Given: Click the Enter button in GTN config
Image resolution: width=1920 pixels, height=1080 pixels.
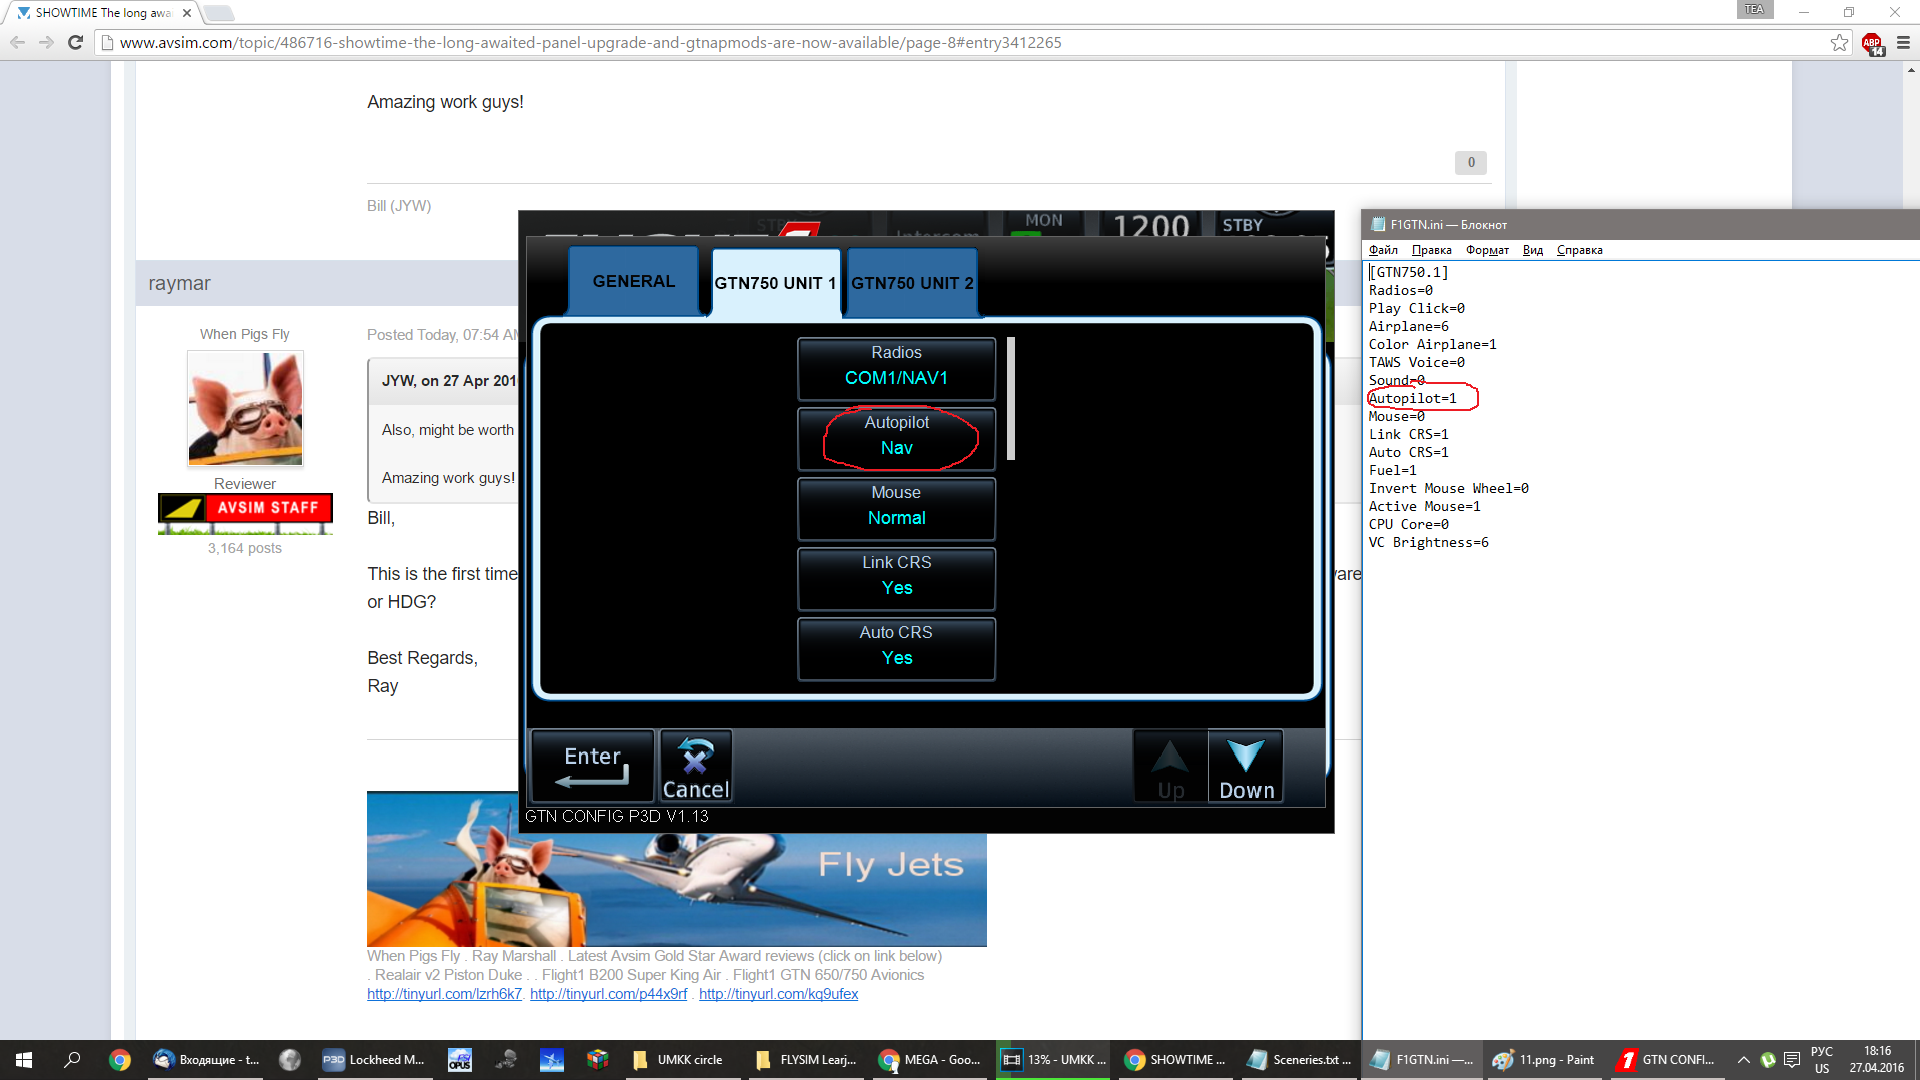Looking at the screenshot, I should (592, 766).
